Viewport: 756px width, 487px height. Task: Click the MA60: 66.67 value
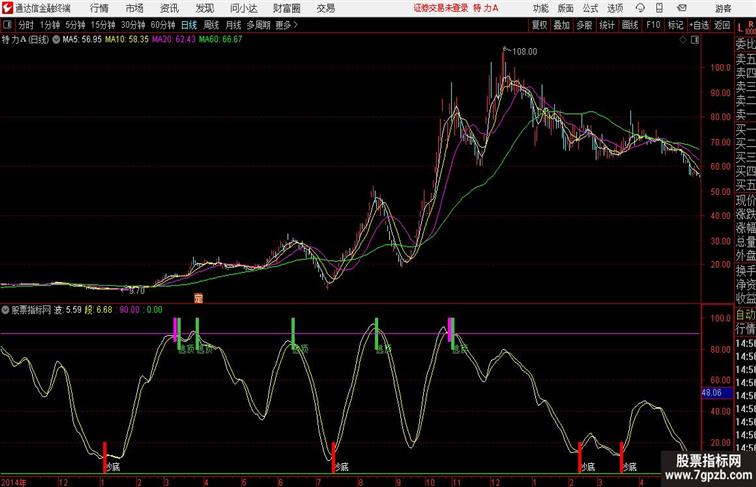tap(220, 40)
